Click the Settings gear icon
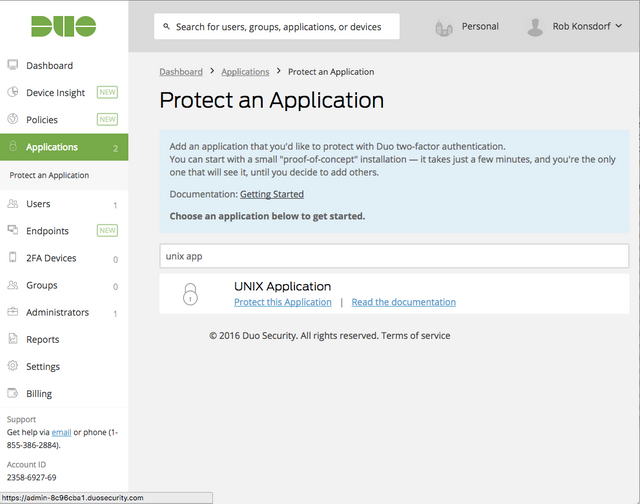Viewport: 640px width, 504px height. click(13, 366)
